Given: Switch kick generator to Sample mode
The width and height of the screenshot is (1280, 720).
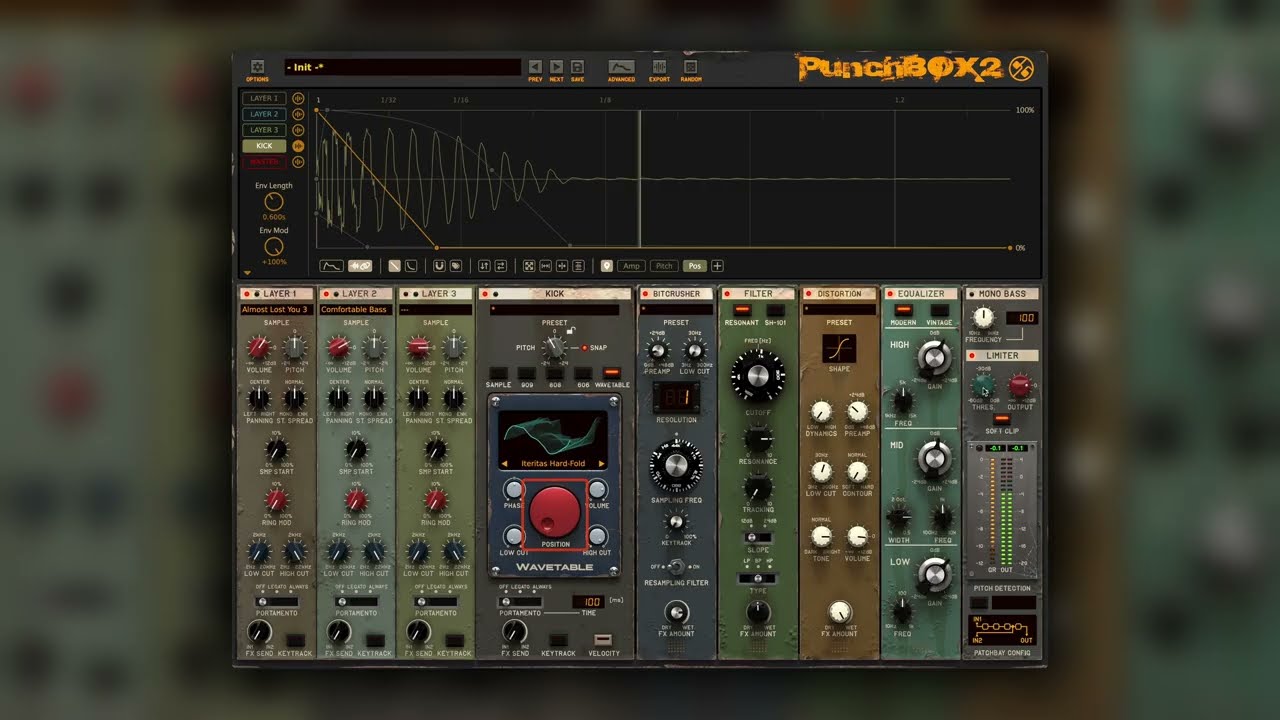Looking at the screenshot, I should point(498,373).
